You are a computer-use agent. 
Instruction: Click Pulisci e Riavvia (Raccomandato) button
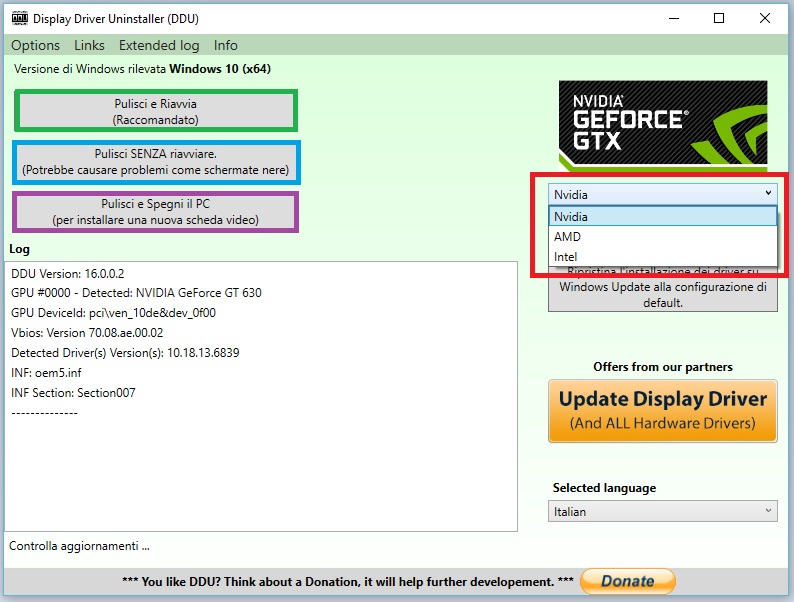[x=155, y=111]
